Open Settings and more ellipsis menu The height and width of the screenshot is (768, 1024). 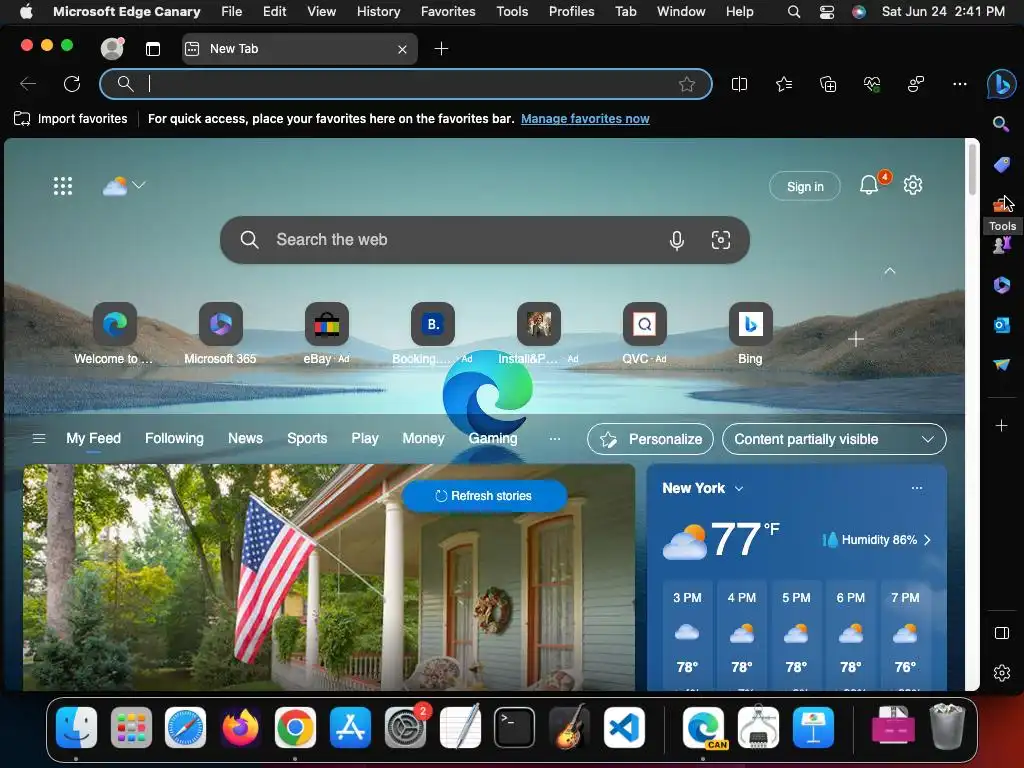pos(959,84)
